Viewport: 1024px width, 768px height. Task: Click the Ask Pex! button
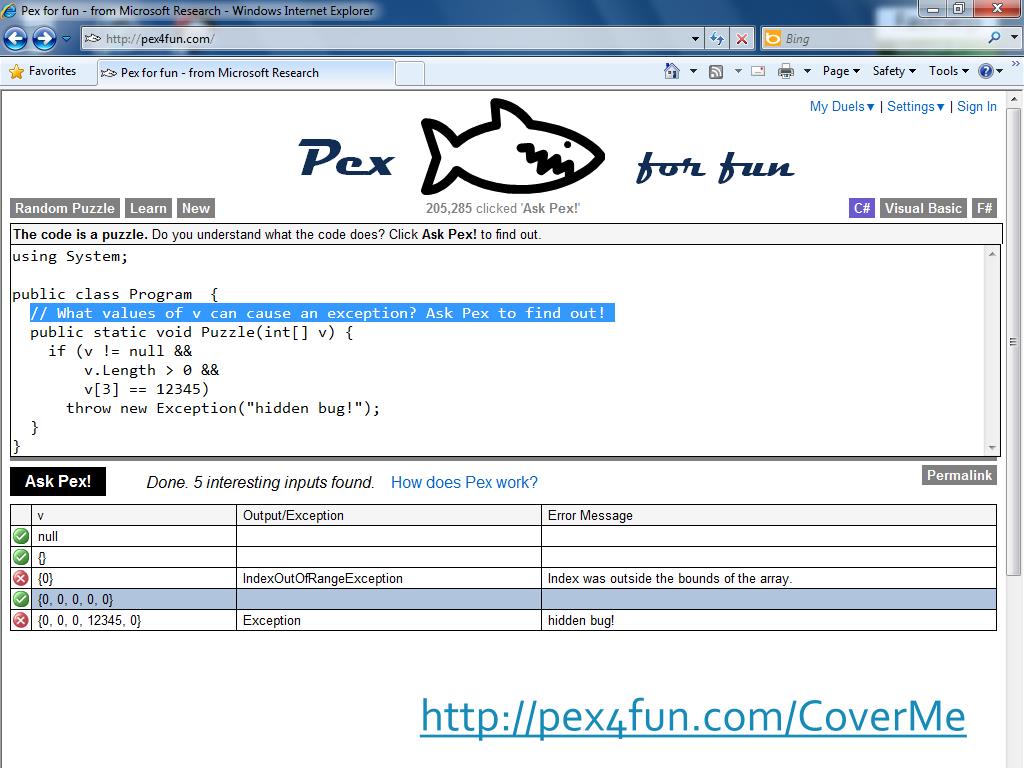tap(57, 481)
